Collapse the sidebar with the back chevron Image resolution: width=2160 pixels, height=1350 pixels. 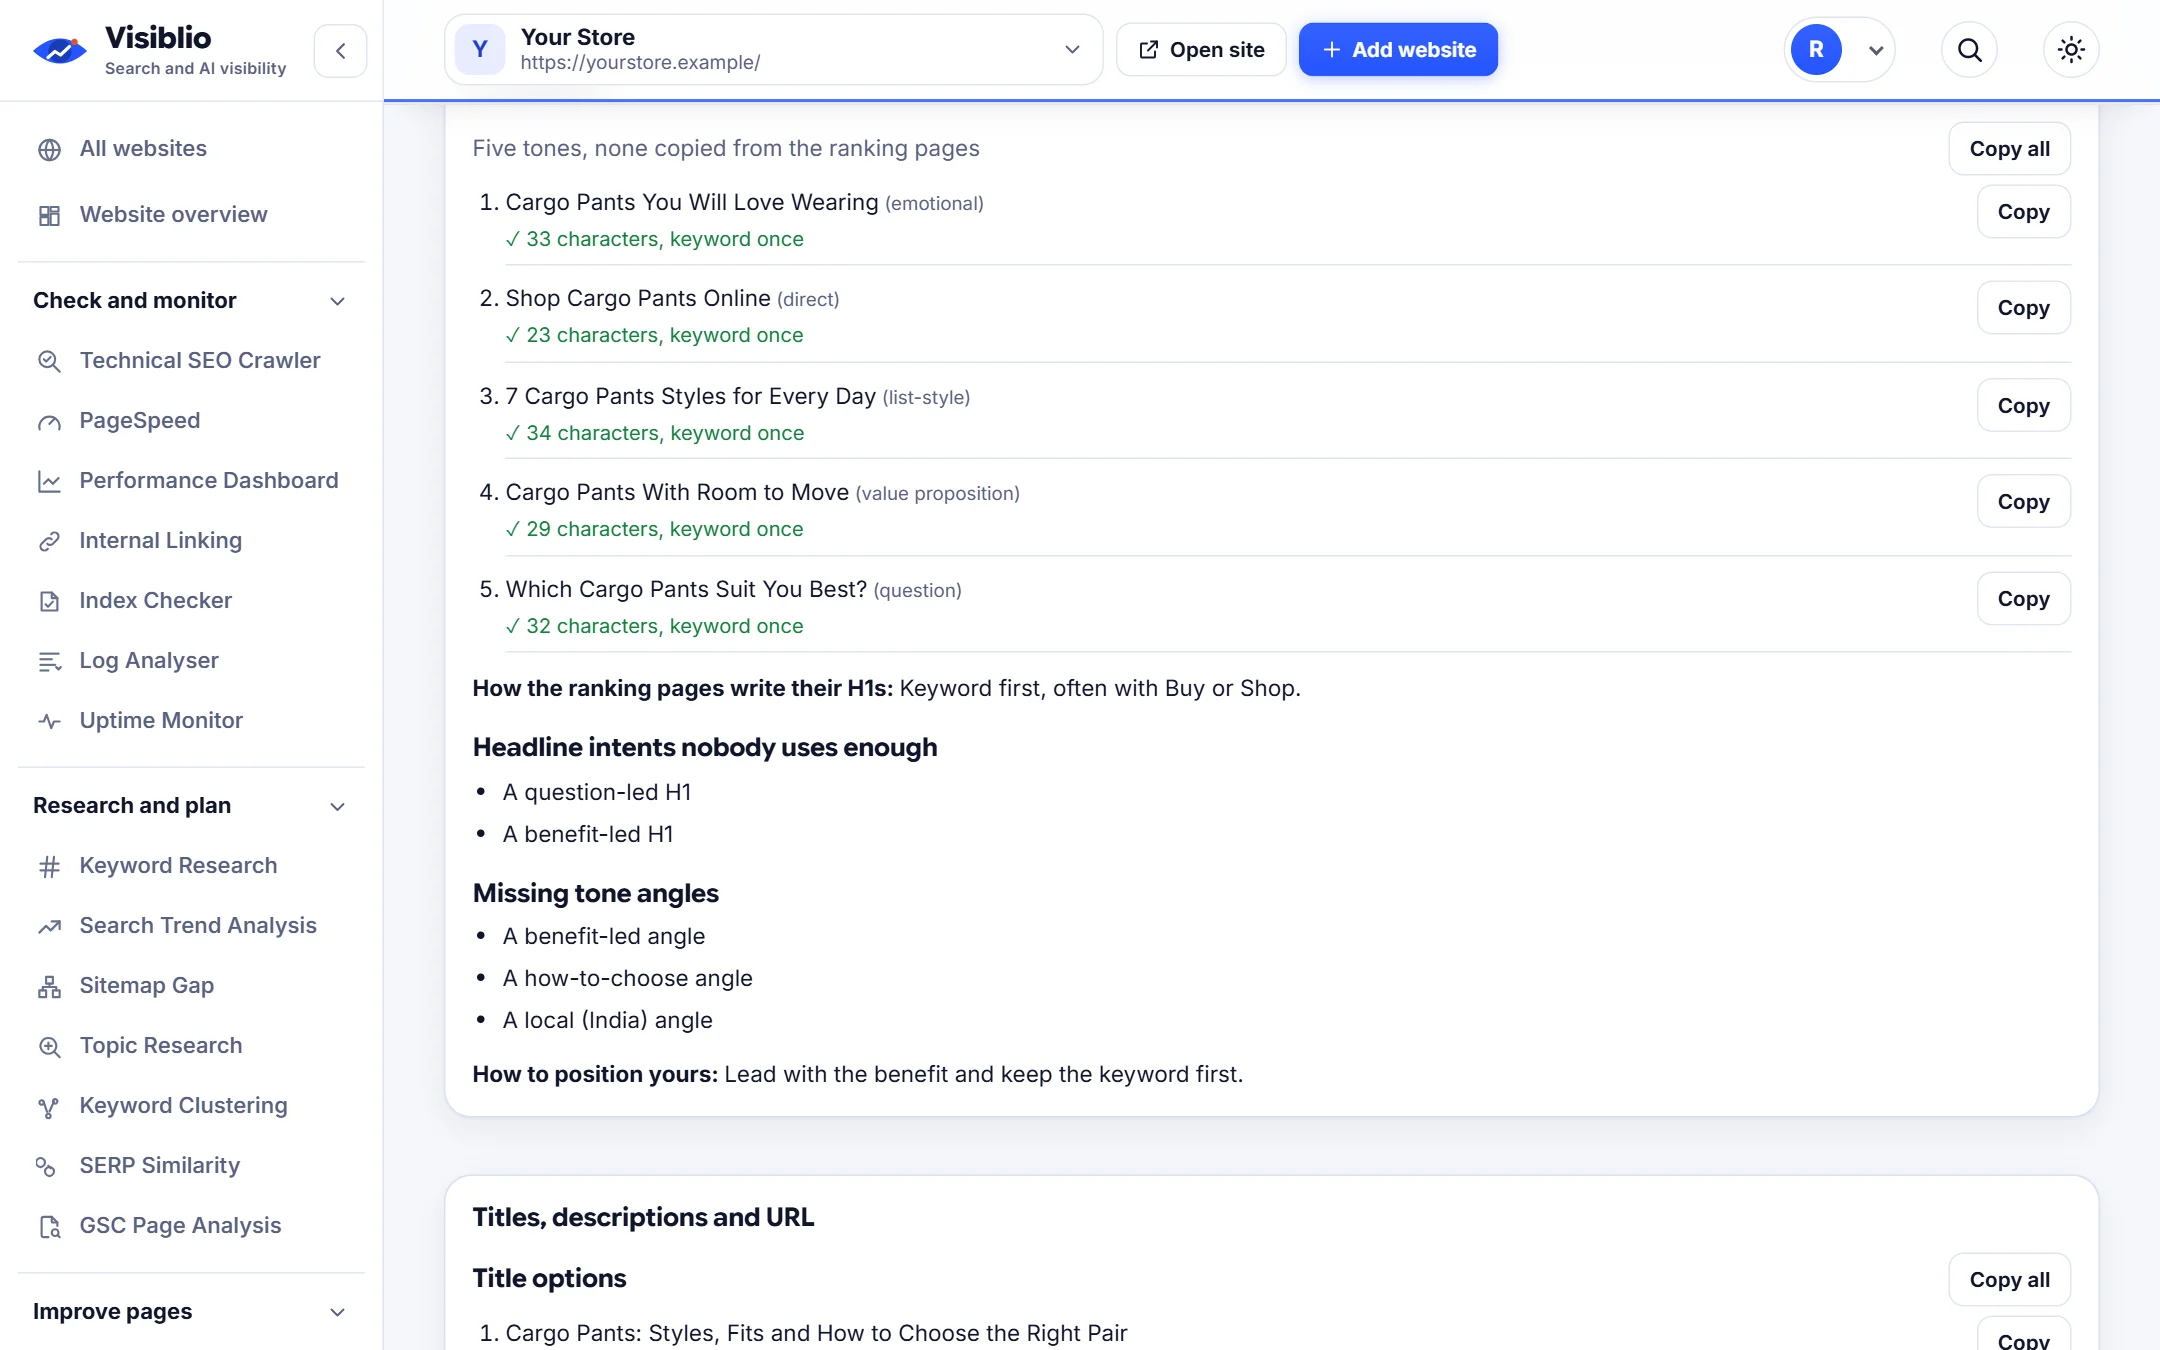[340, 50]
